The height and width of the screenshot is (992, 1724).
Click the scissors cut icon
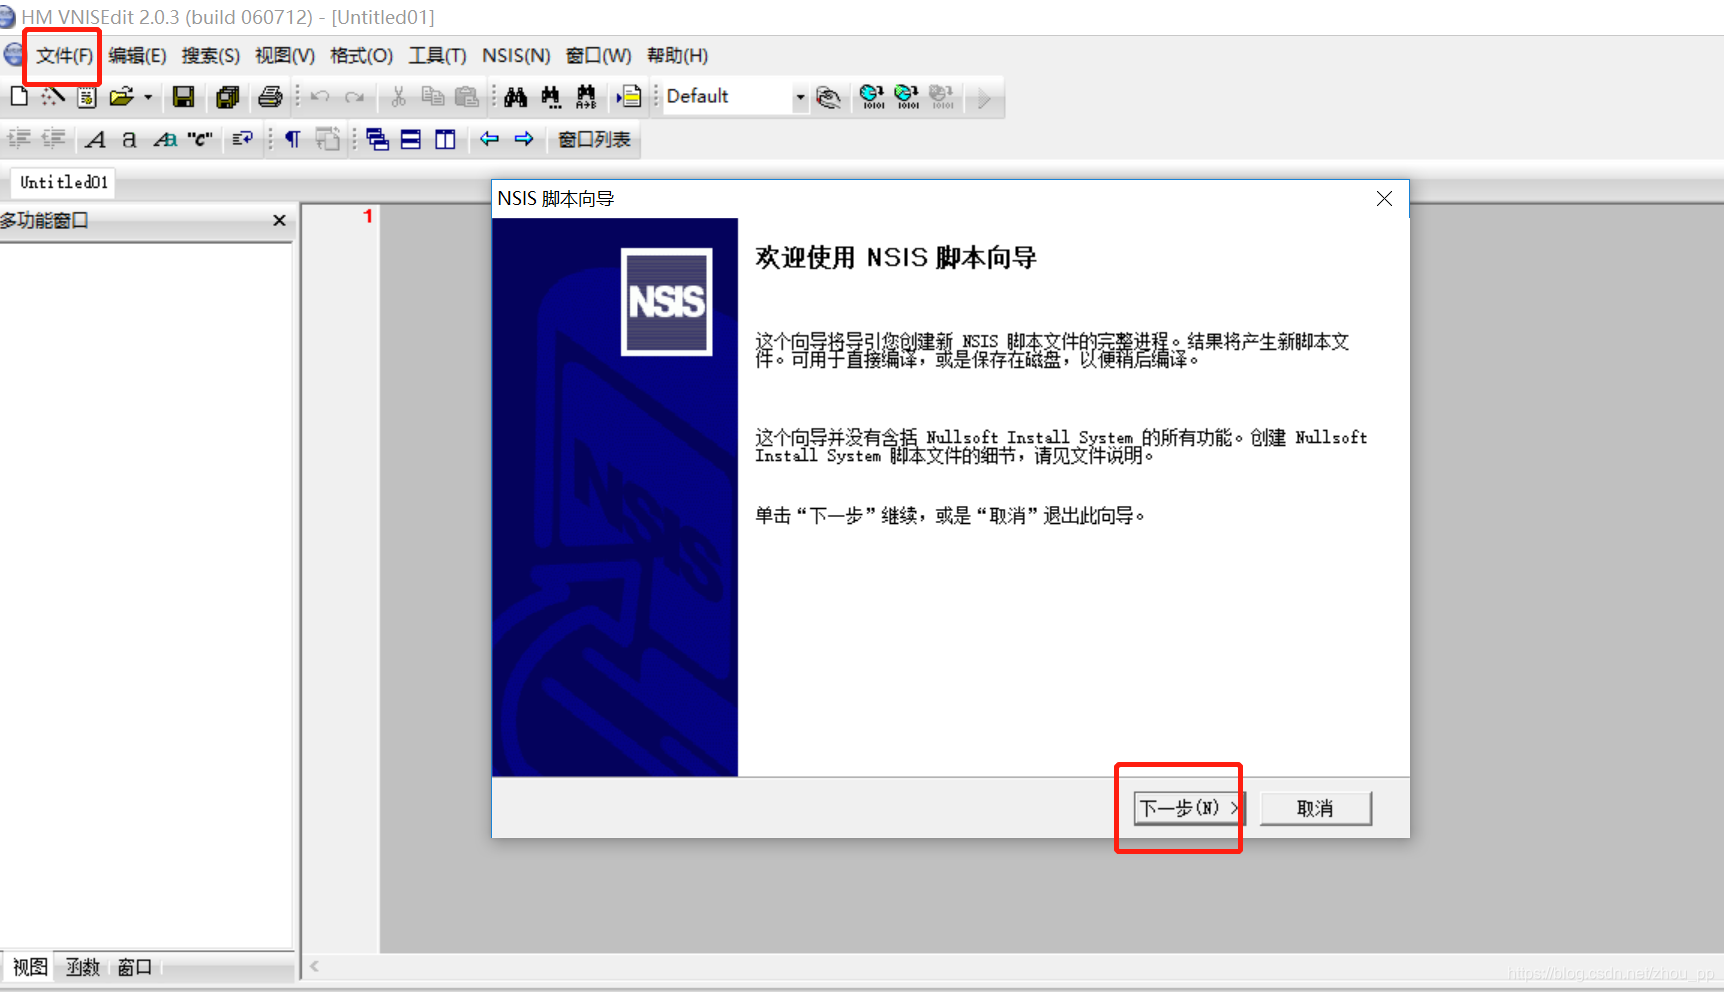click(398, 96)
